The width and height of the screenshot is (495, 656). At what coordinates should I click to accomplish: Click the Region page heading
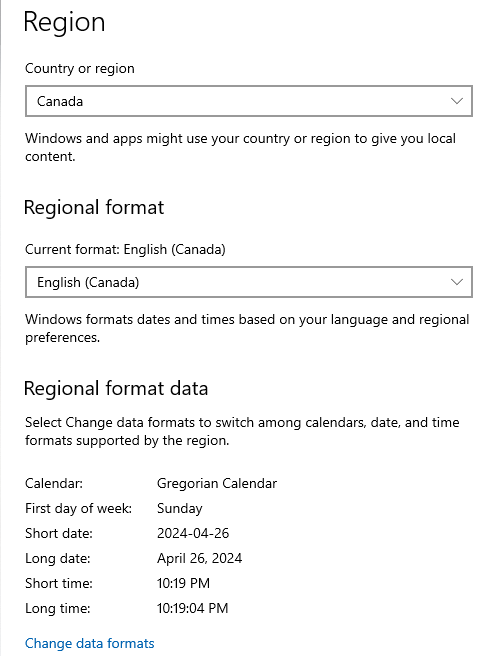(64, 22)
